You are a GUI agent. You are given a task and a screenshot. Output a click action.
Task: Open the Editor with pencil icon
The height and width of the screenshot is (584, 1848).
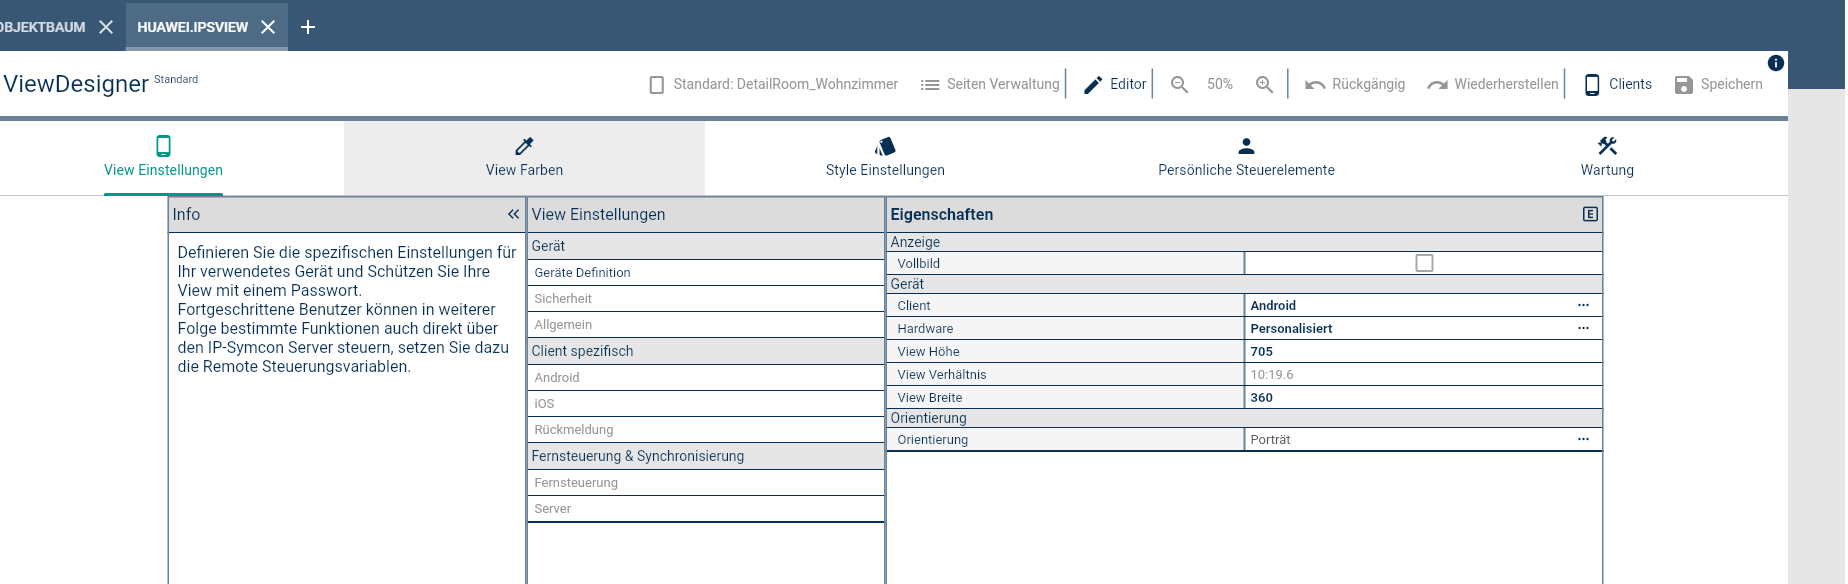point(1115,84)
